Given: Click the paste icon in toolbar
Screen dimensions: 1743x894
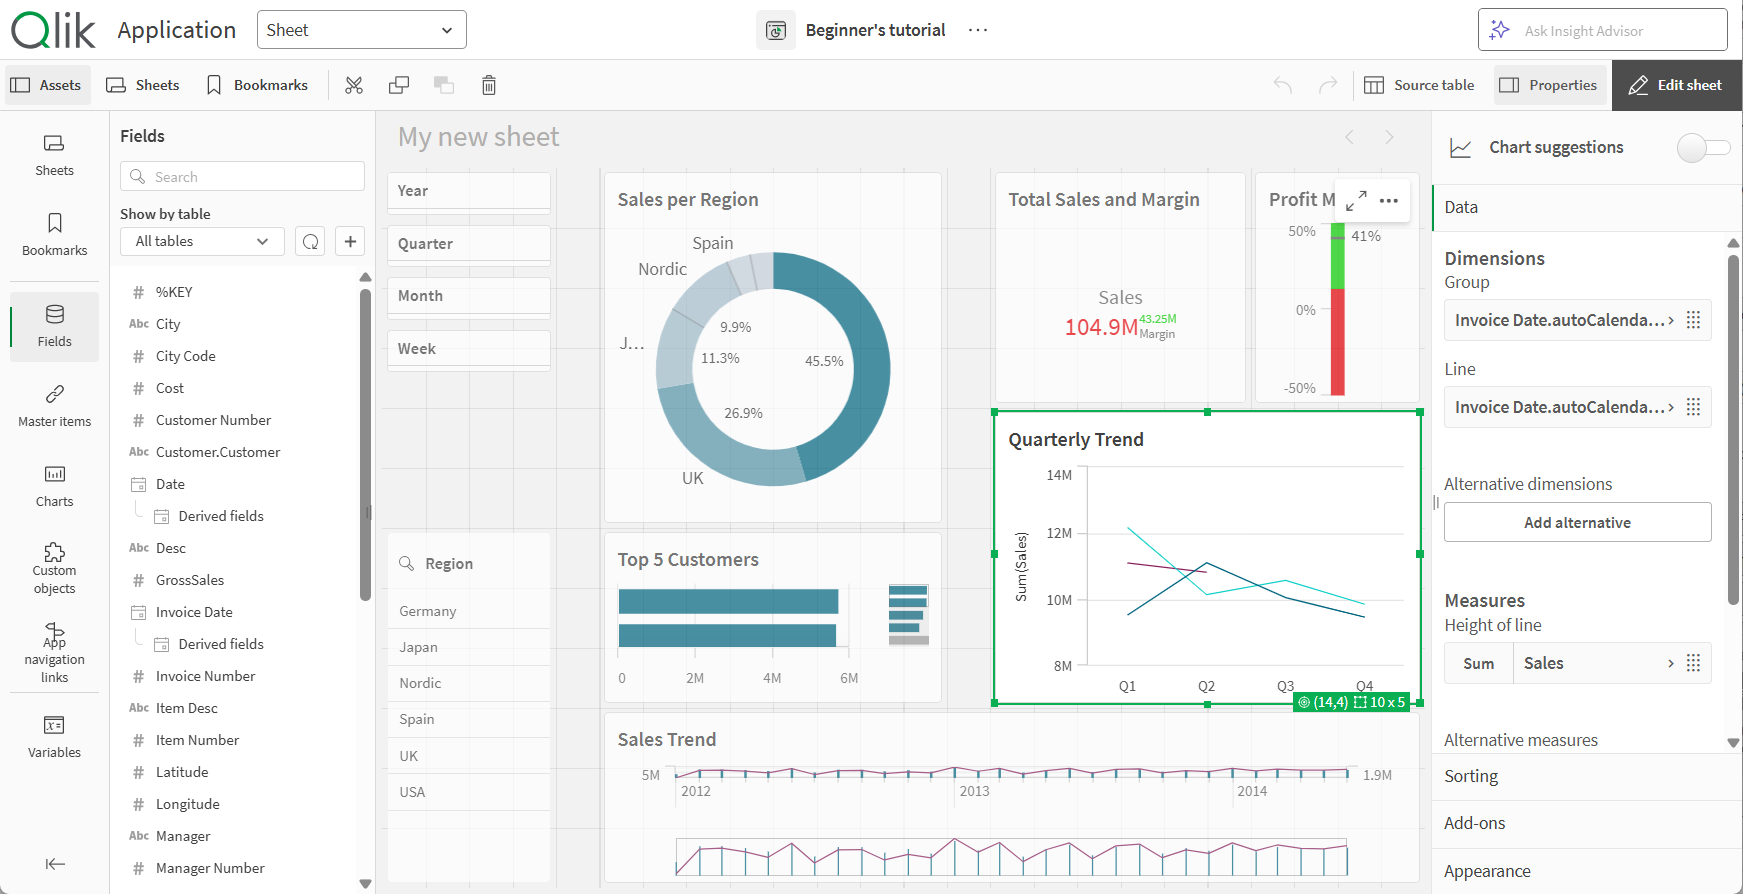Looking at the screenshot, I should coord(444,85).
